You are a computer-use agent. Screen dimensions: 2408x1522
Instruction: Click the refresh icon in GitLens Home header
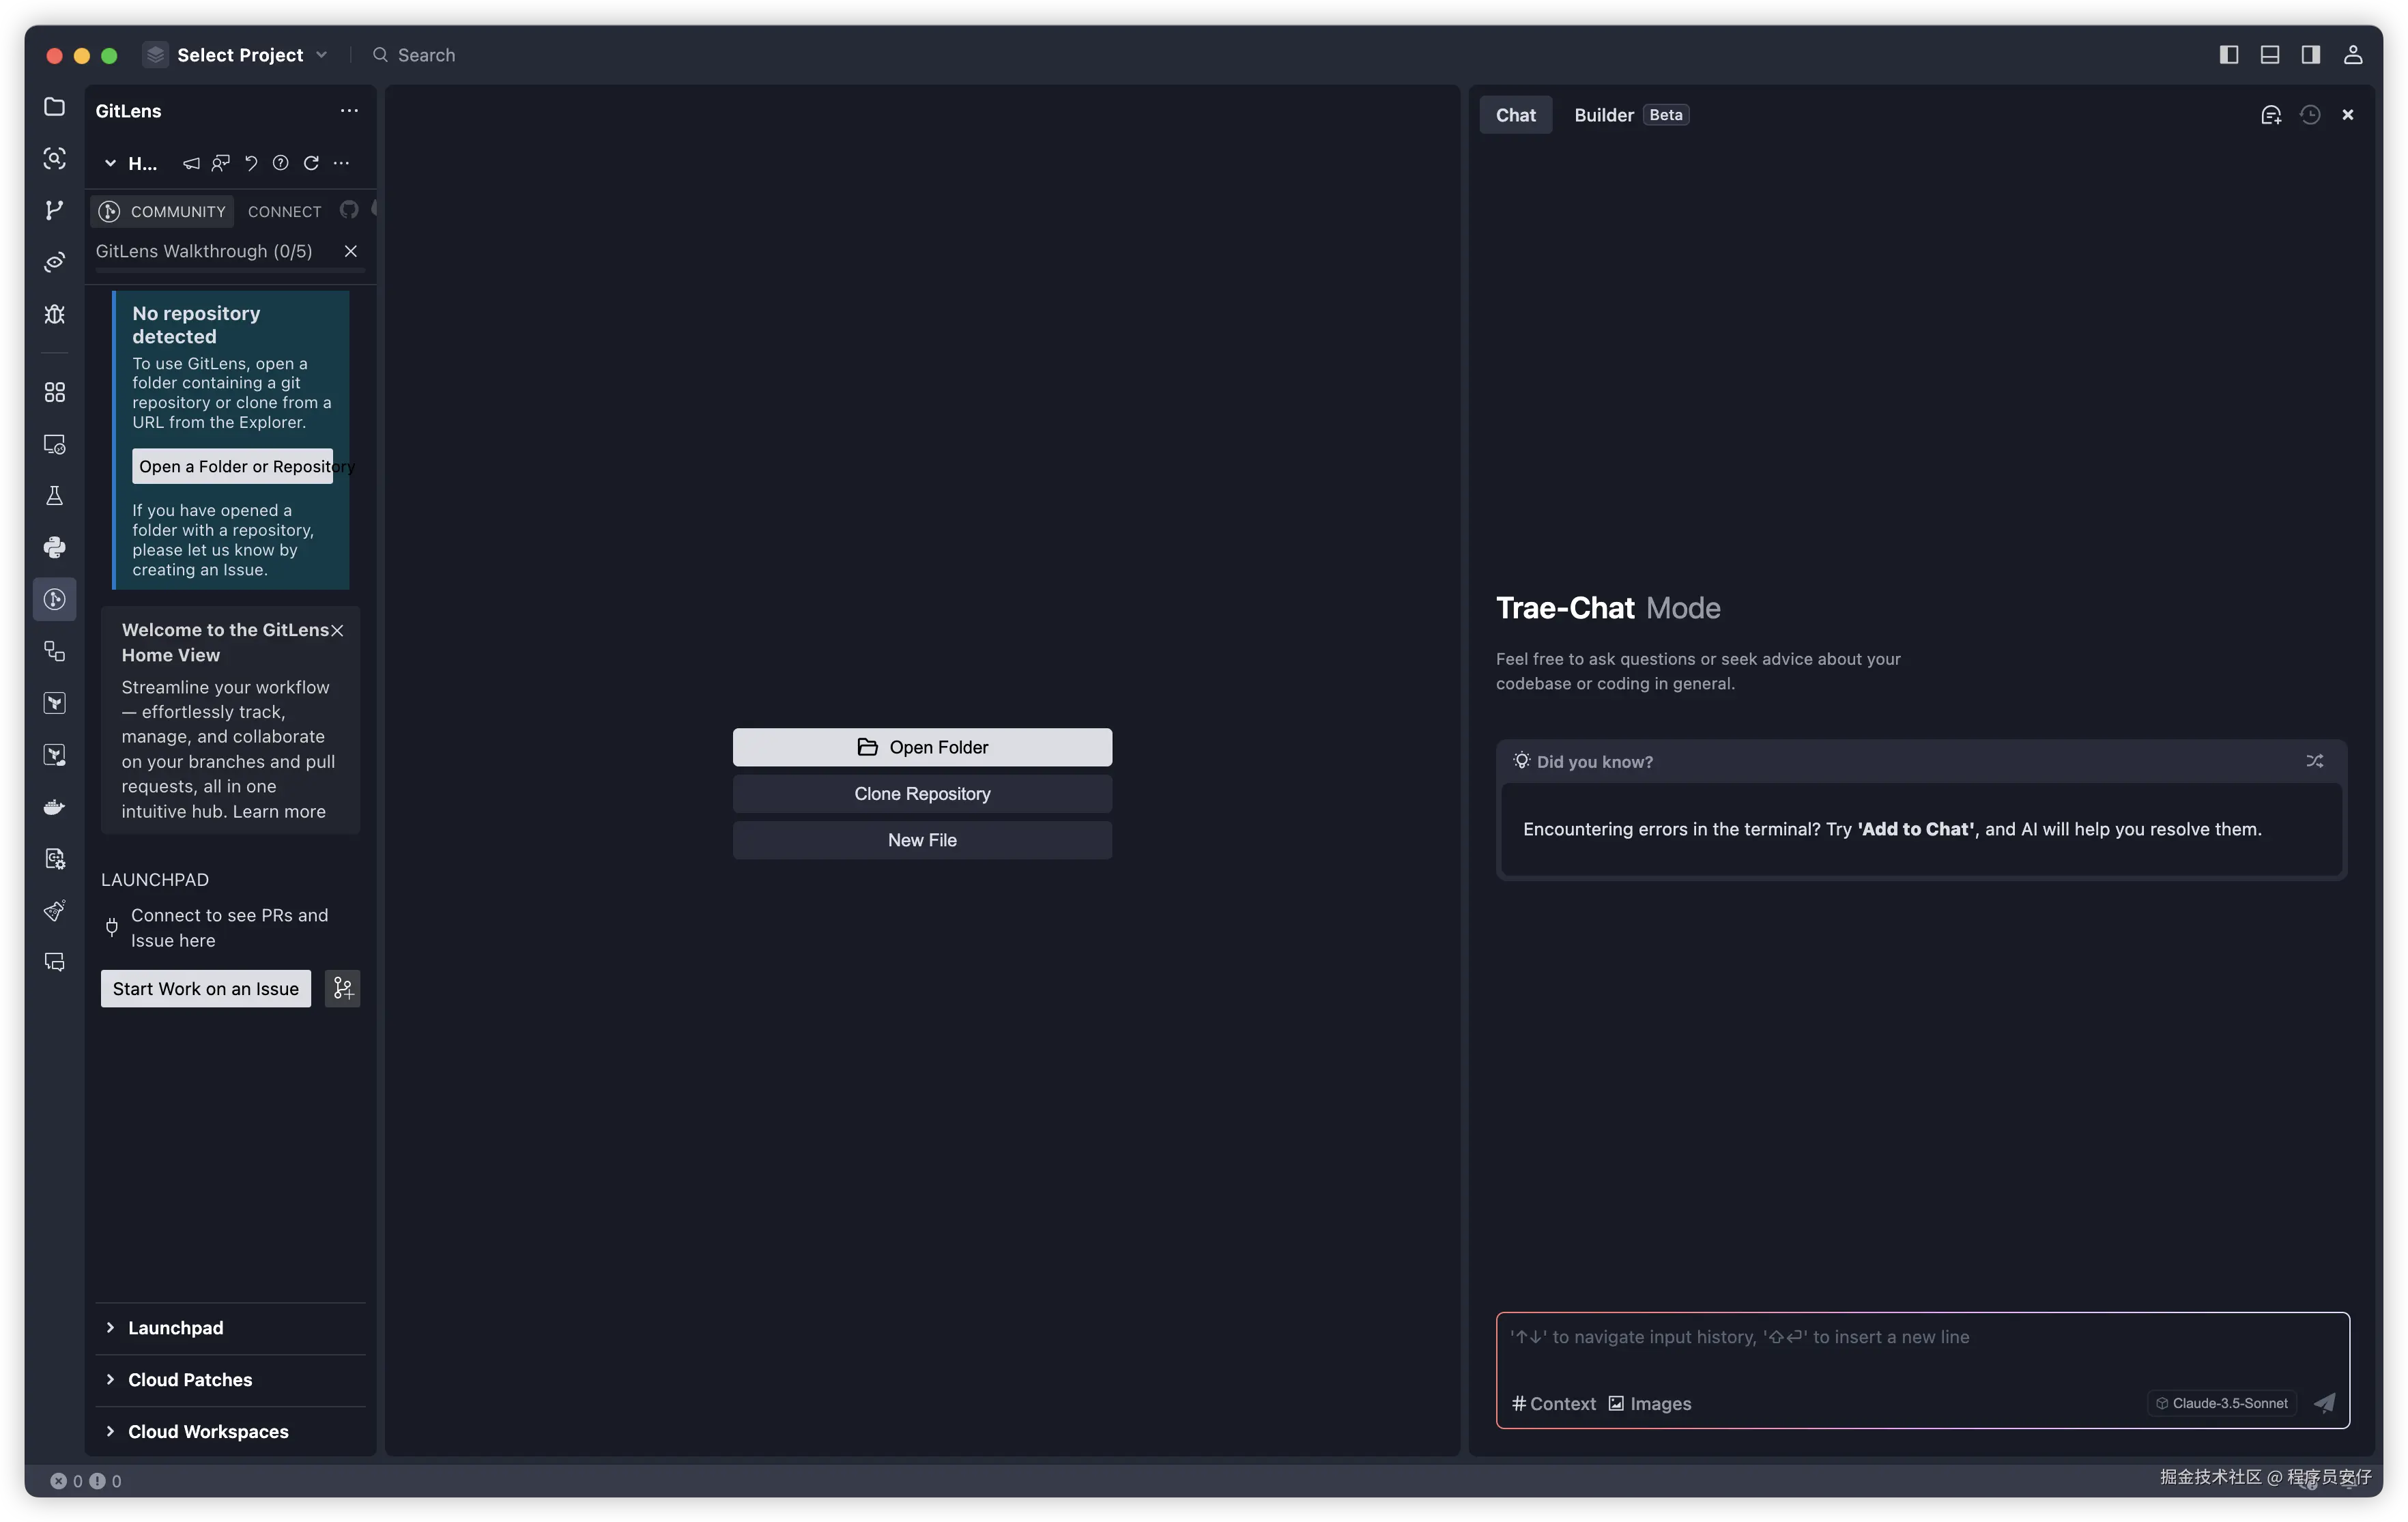[311, 163]
